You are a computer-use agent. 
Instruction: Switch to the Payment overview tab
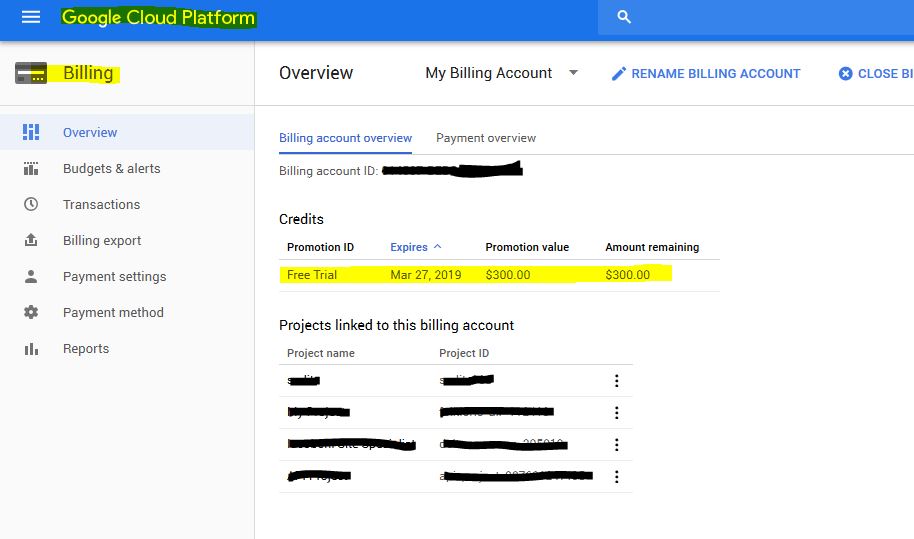(x=486, y=138)
